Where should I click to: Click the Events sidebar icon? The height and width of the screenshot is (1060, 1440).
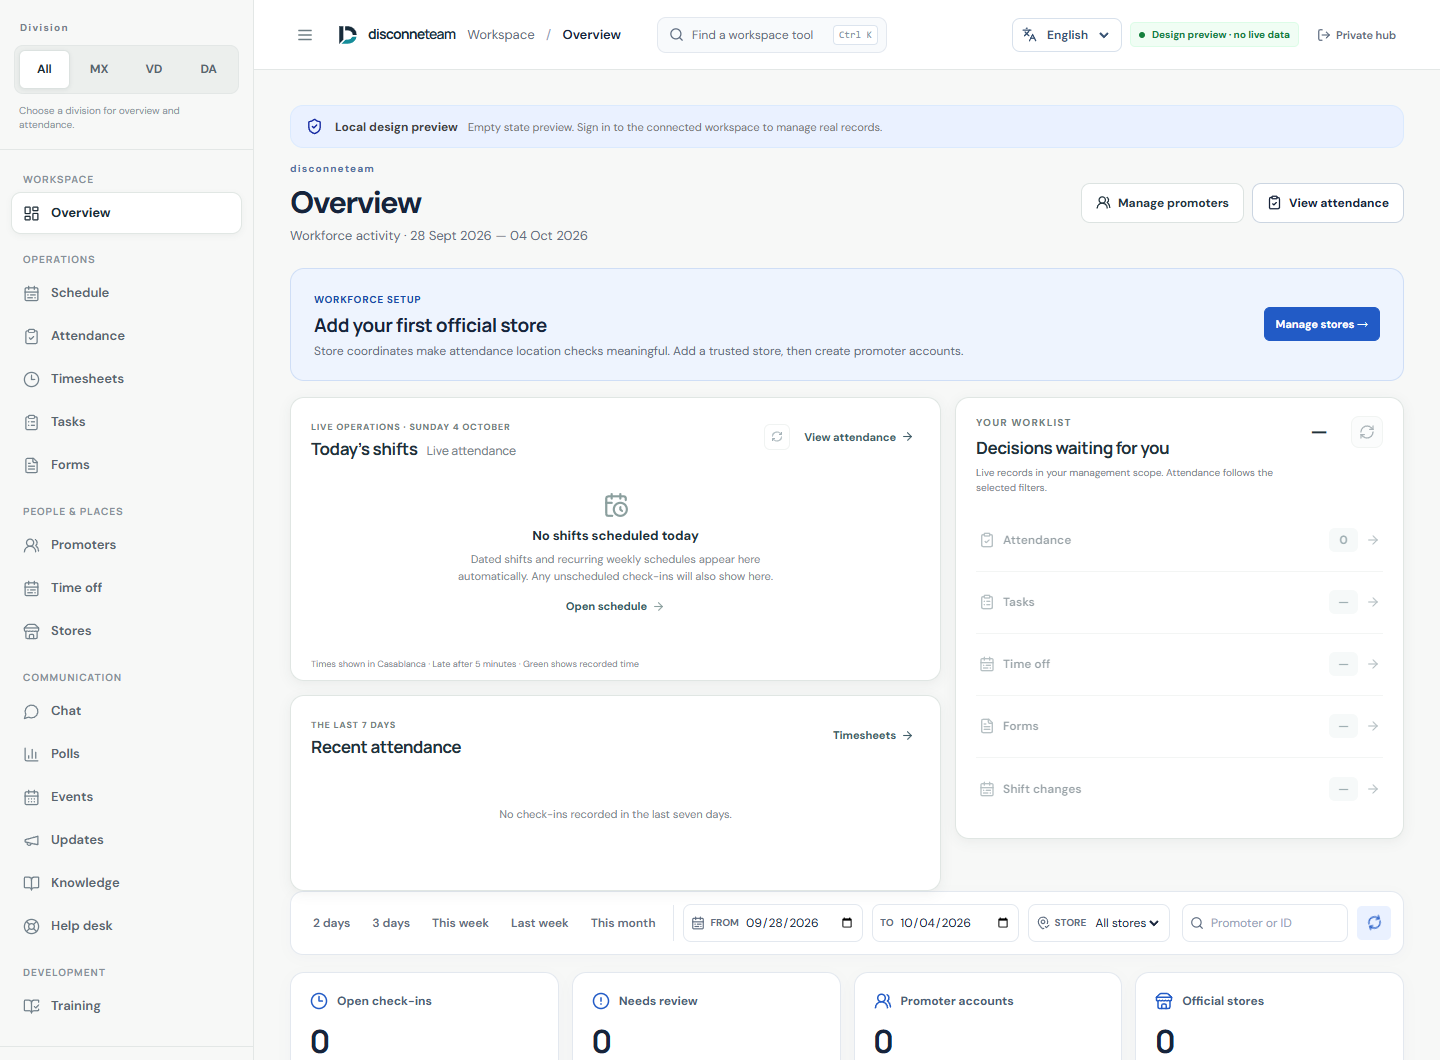[x=32, y=797]
